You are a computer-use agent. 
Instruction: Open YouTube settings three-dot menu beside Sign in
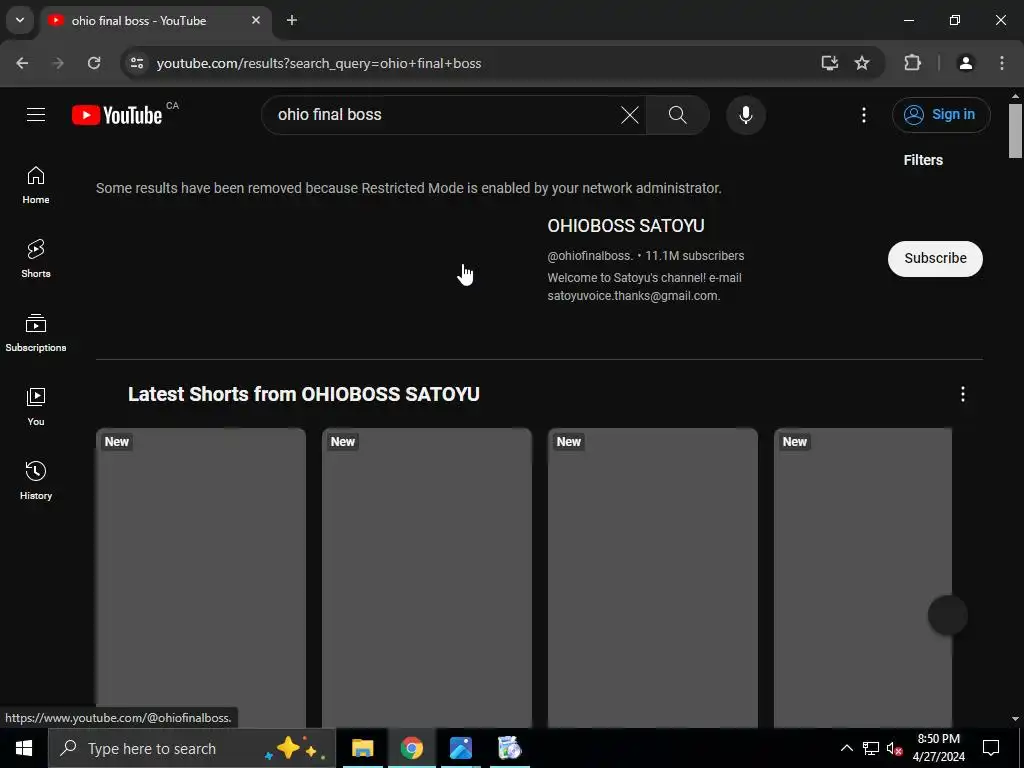click(863, 115)
